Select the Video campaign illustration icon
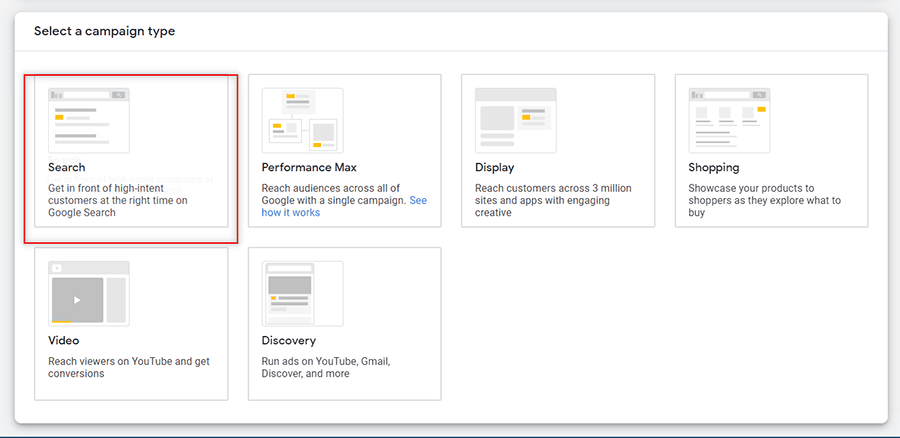Image resolution: width=900 pixels, height=438 pixels. click(x=89, y=294)
